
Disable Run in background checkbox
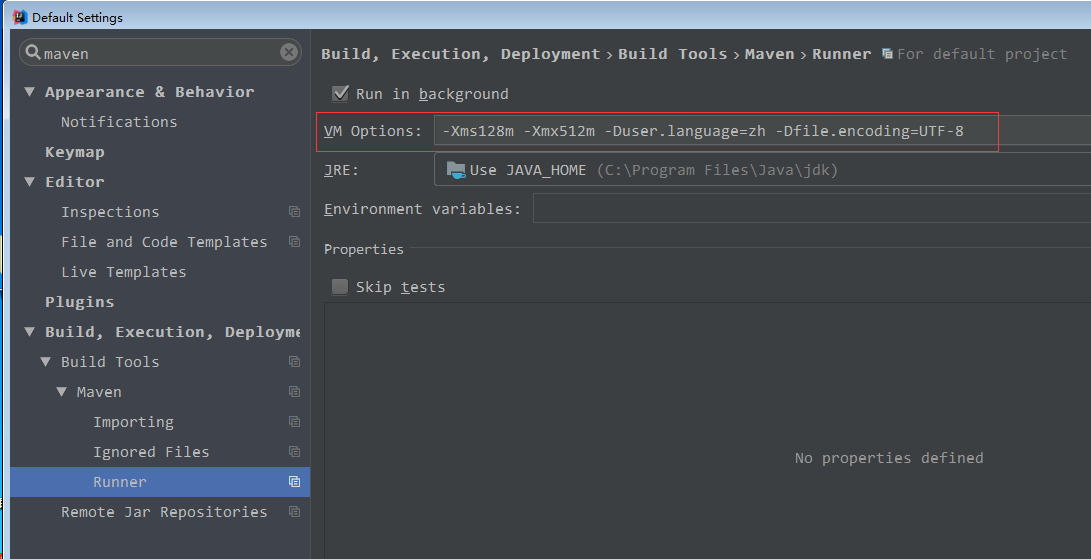pos(340,93)
